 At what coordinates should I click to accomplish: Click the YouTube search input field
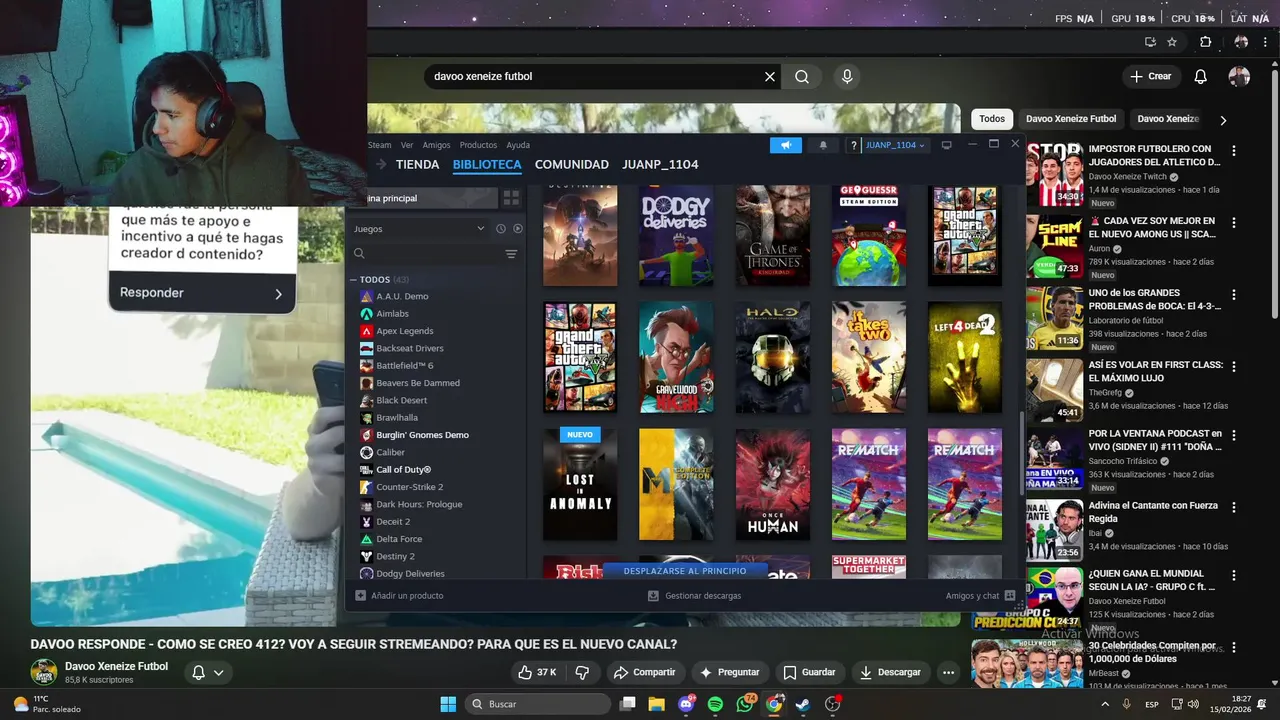[x=595, y=76]
